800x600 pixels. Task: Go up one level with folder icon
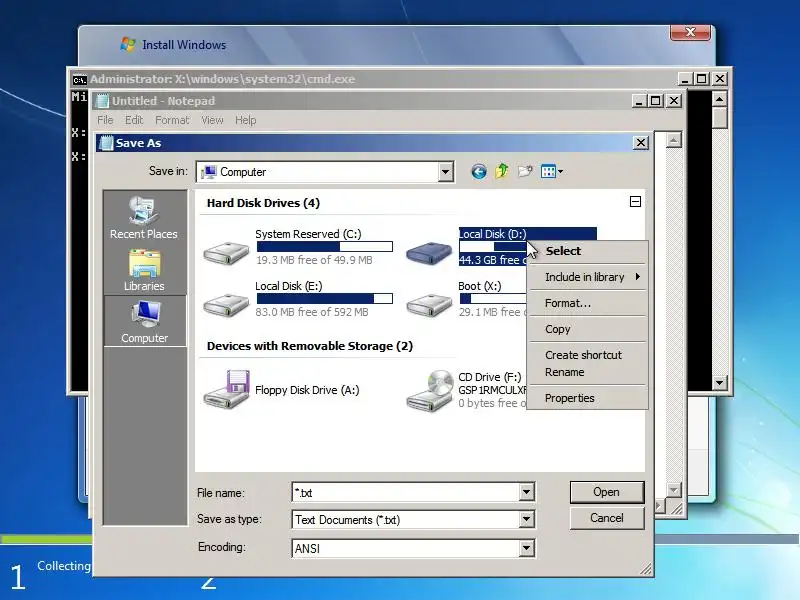pyautogui.click(x=502, y=171)
